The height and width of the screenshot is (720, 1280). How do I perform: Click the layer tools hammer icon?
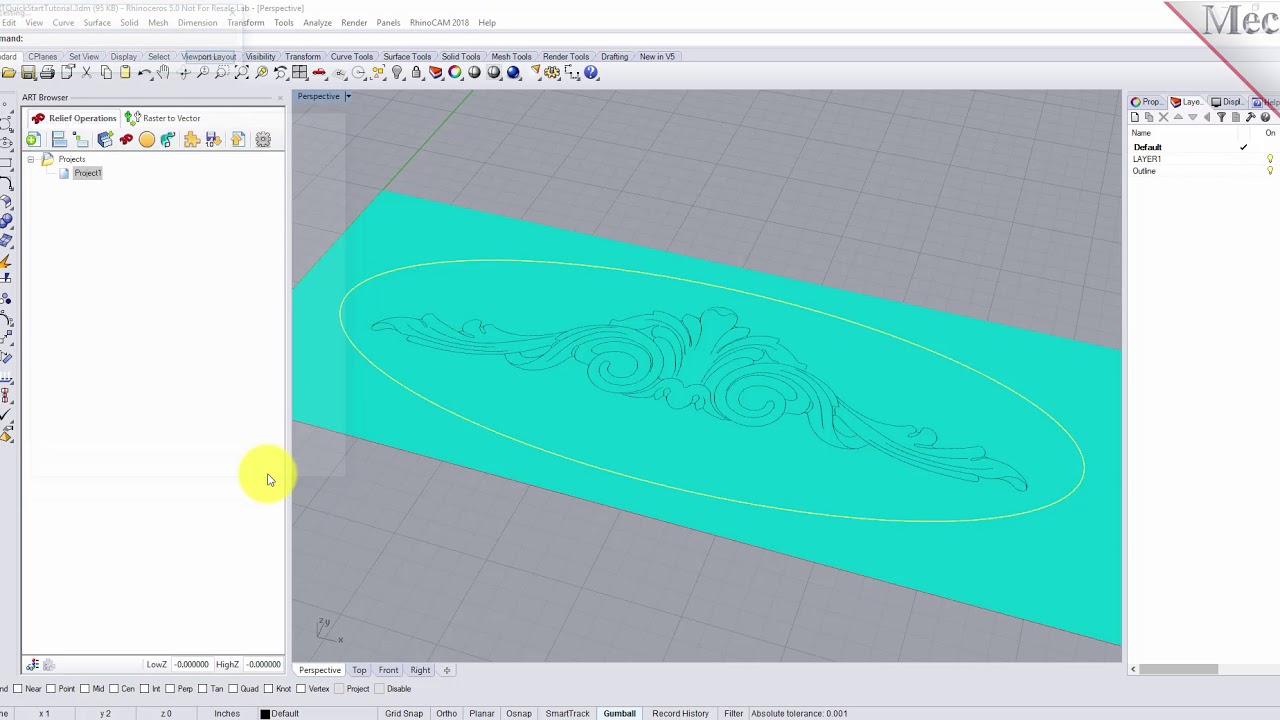pos(1250,117)
